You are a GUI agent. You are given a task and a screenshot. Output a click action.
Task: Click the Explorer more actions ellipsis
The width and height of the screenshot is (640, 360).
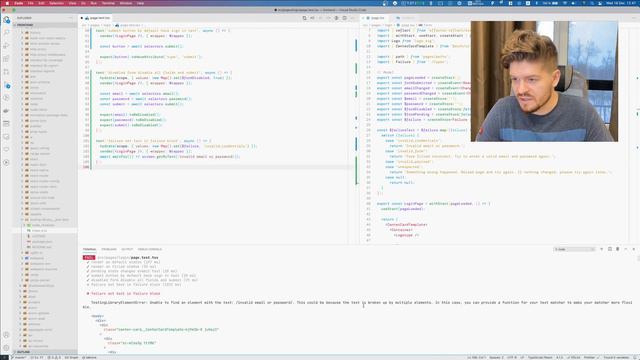point(71,18)
